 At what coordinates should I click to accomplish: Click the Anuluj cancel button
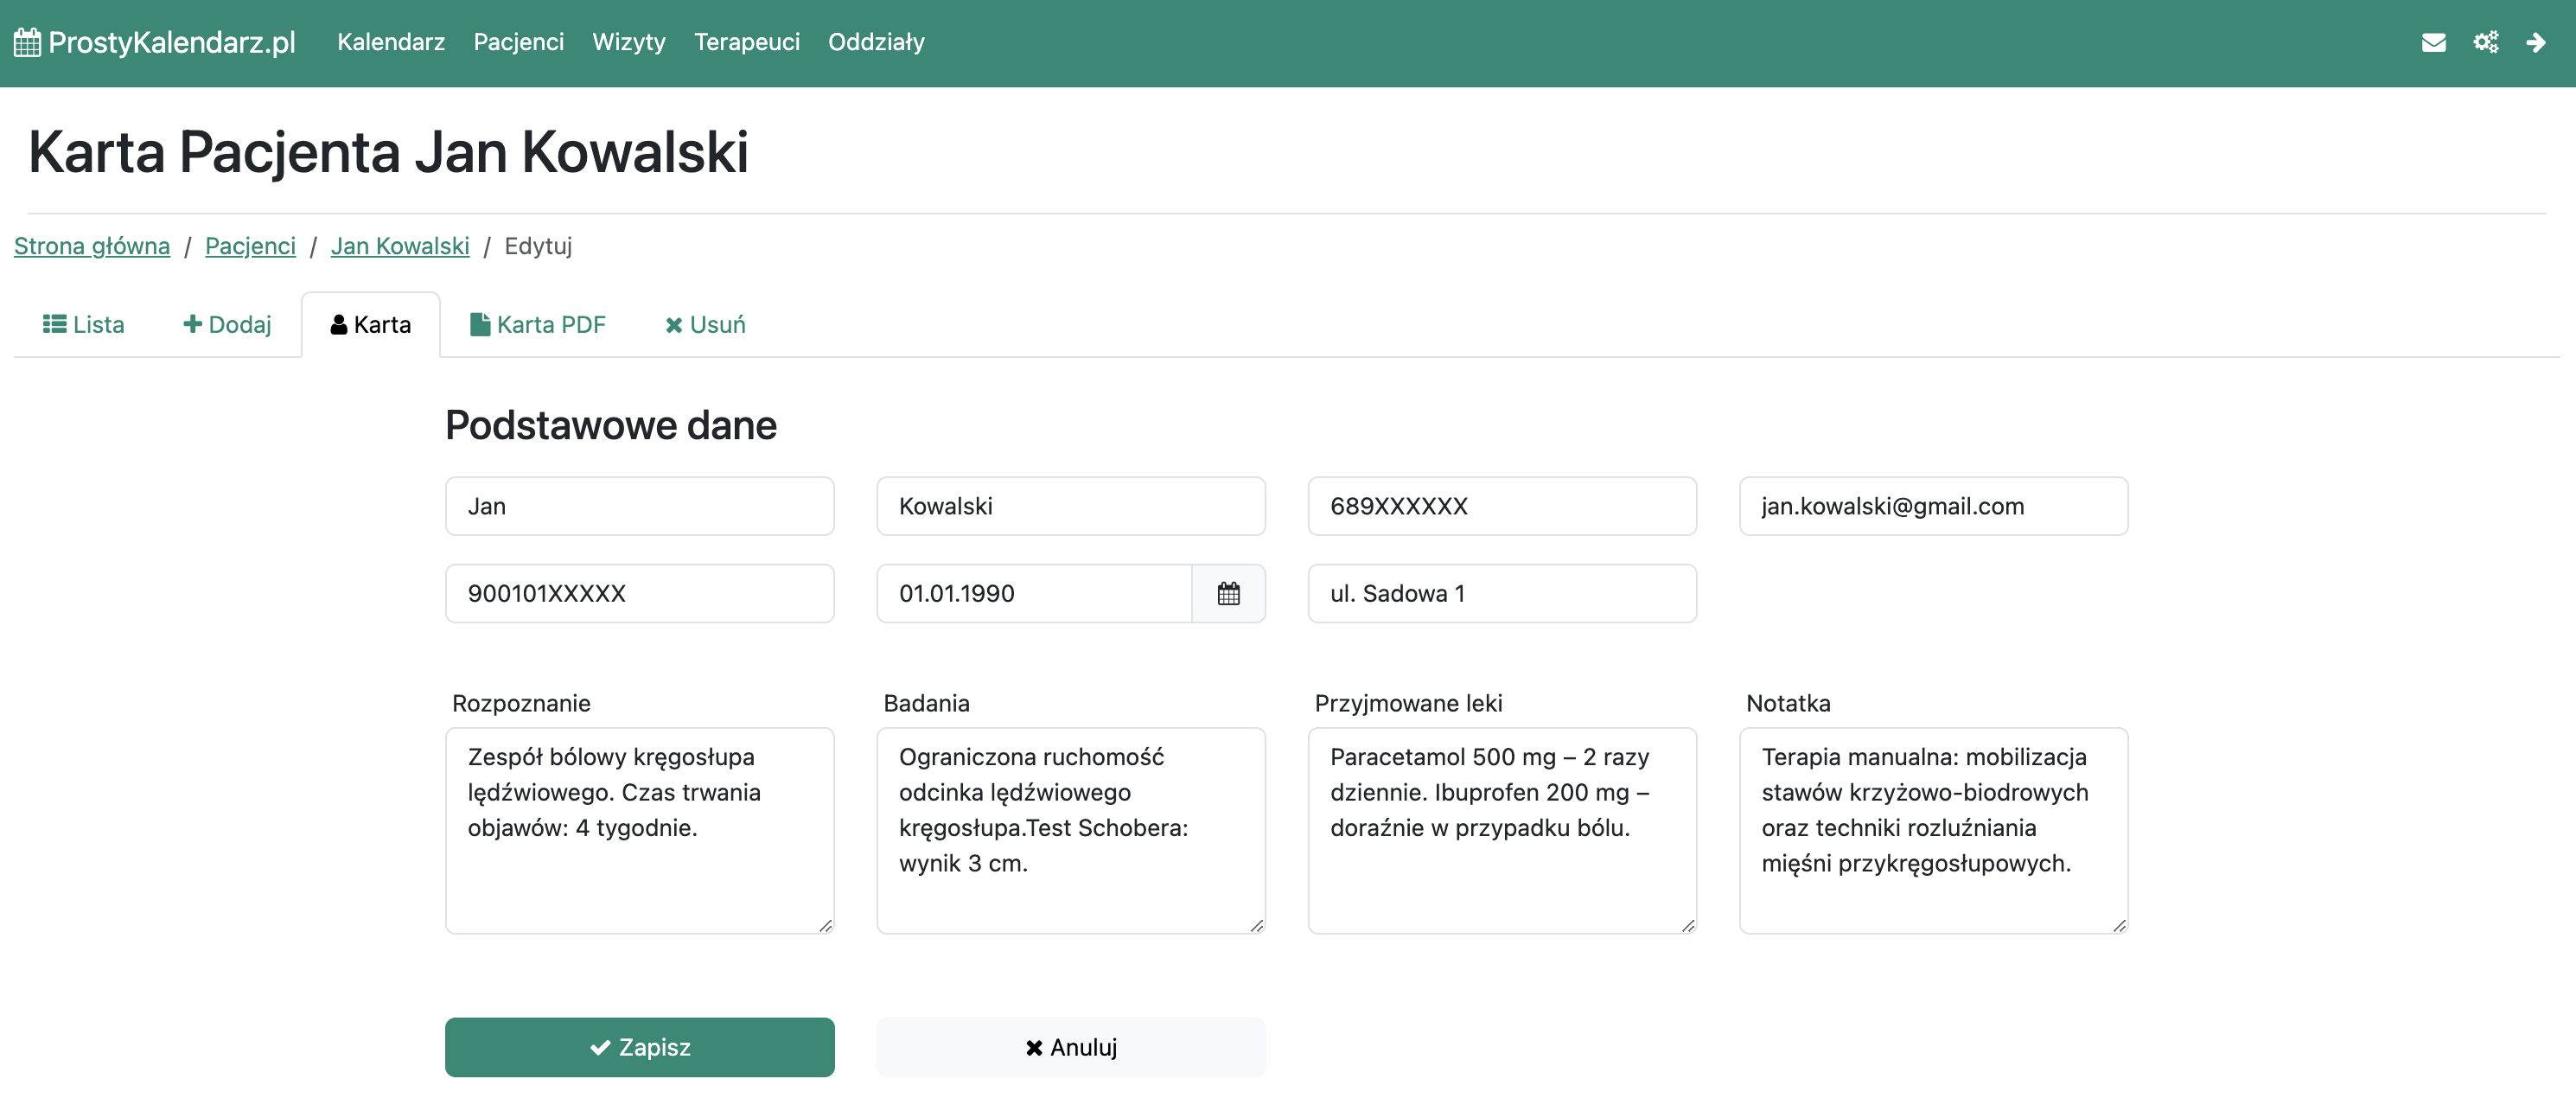pyautogui.click(x=1070, y=1047)
